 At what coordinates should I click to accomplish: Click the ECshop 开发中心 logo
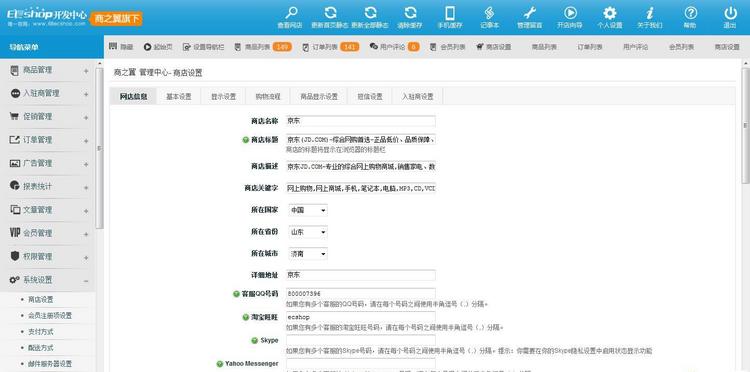(x=46, y=17)
